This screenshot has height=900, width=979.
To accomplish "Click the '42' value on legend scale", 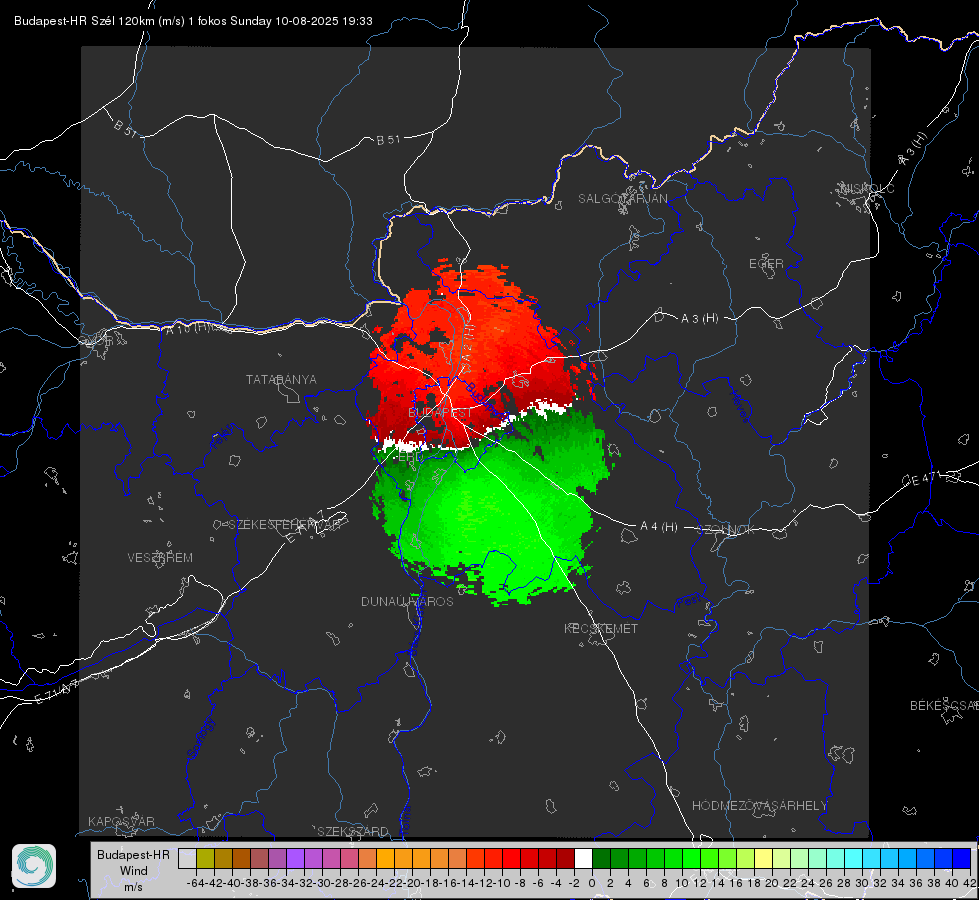I will (x=969, y=883).
